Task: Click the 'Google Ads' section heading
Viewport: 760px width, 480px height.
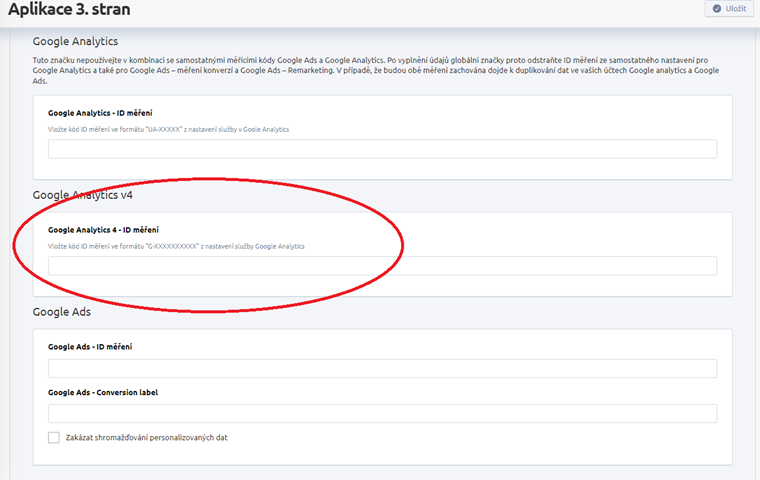Action: (x=61, y=312)
